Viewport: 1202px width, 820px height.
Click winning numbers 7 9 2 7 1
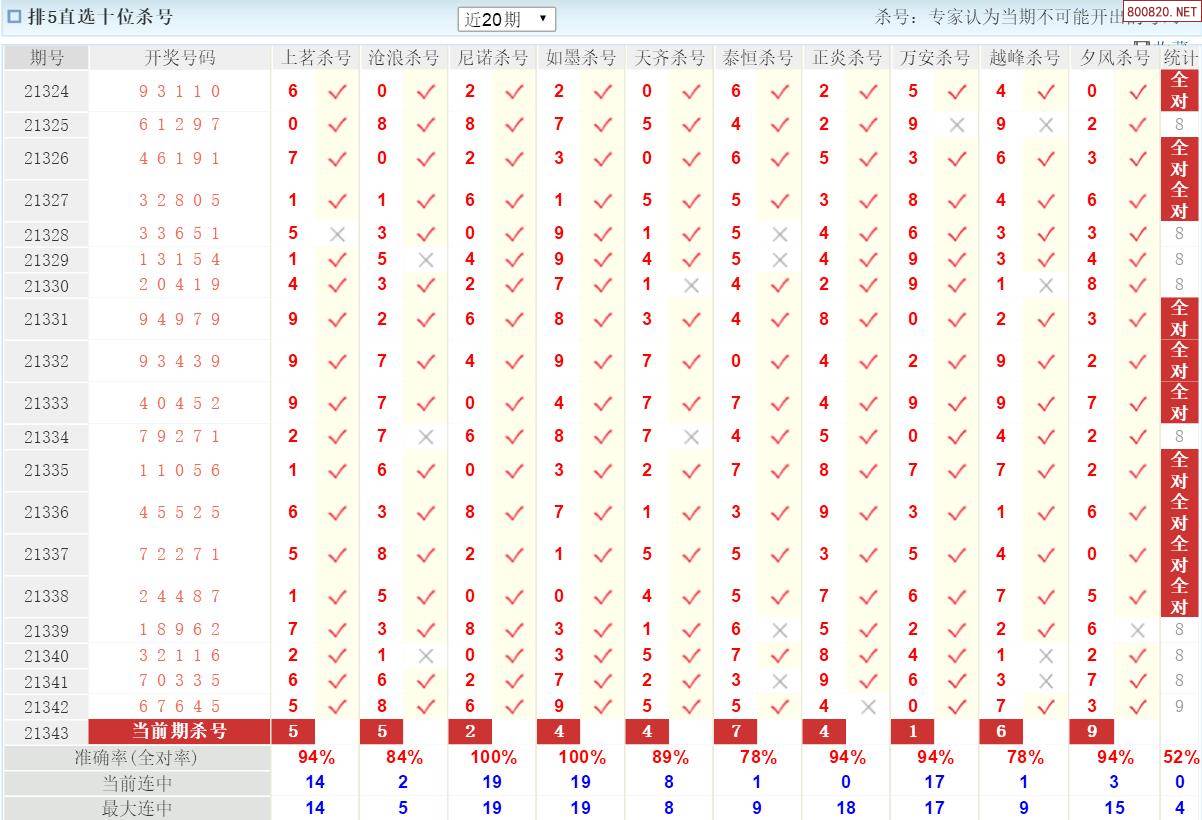point(180,437)
